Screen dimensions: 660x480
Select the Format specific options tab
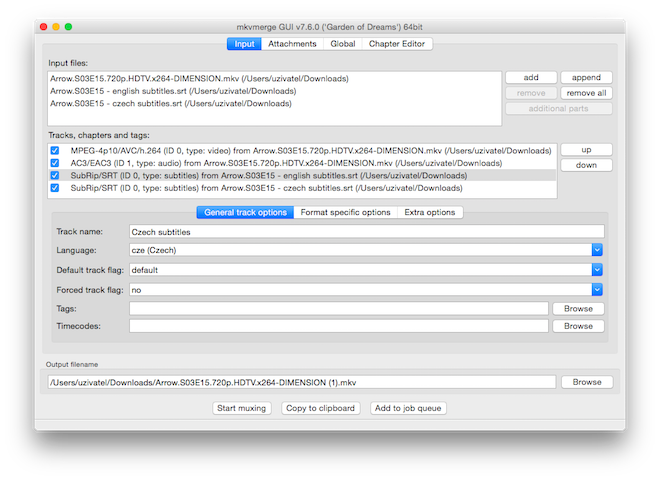346,212
